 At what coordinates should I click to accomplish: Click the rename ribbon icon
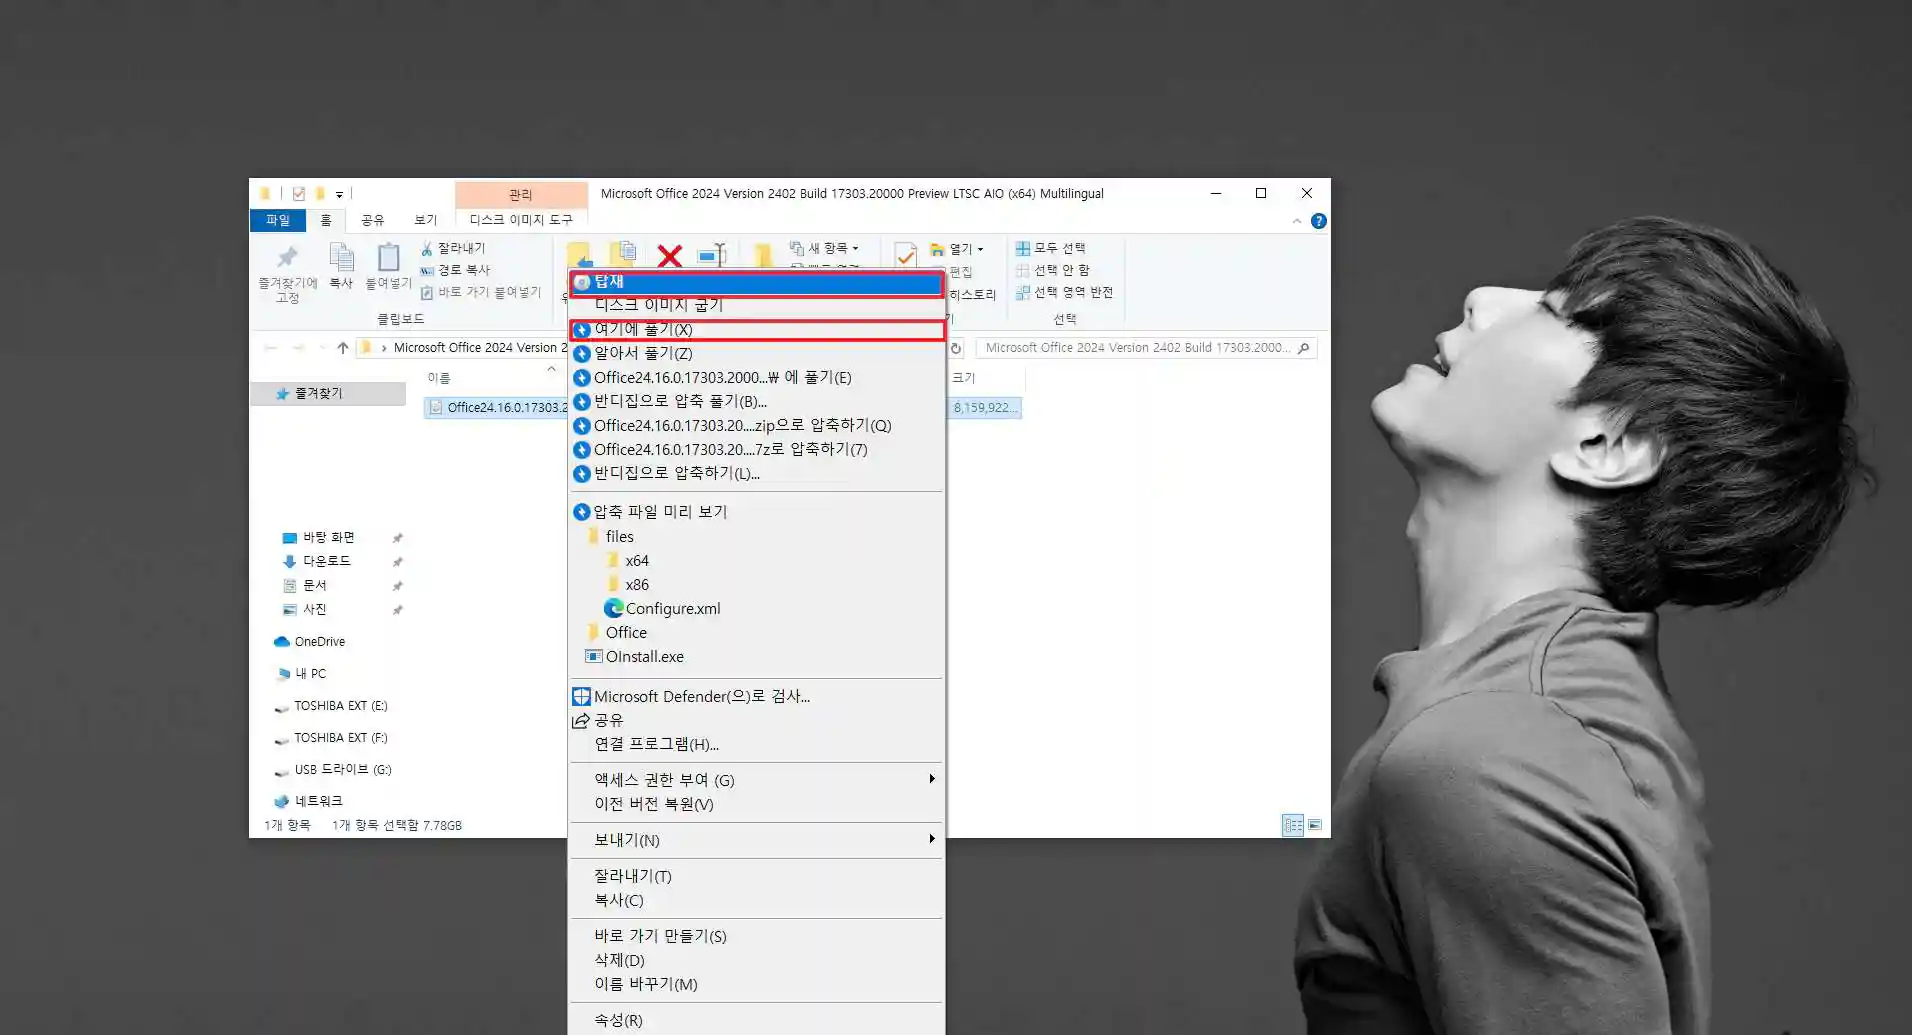click(x=712, y=255)
